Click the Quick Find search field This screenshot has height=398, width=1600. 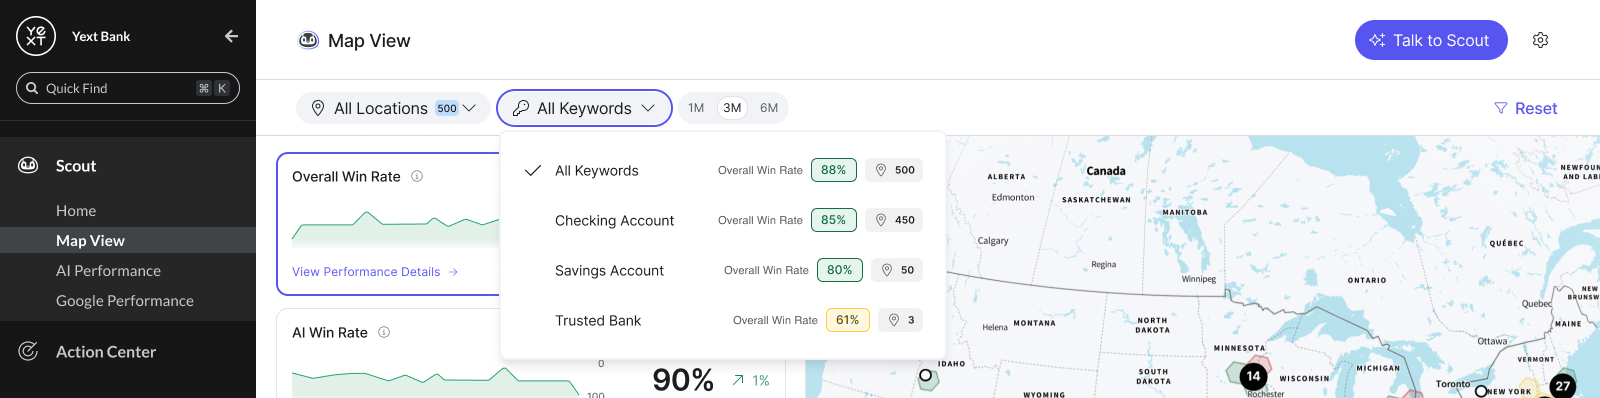click(128, 88)
